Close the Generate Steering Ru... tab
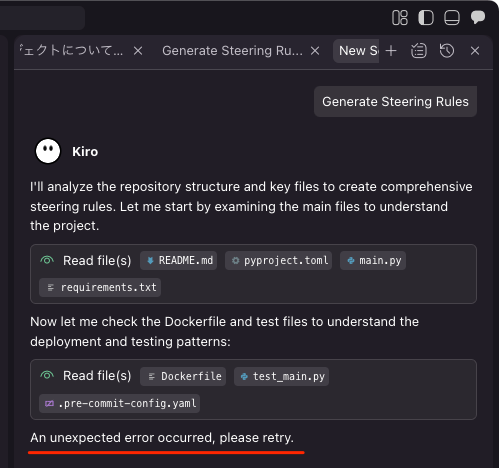Viewport: 499px width, 468px height. tap(315, 51)
